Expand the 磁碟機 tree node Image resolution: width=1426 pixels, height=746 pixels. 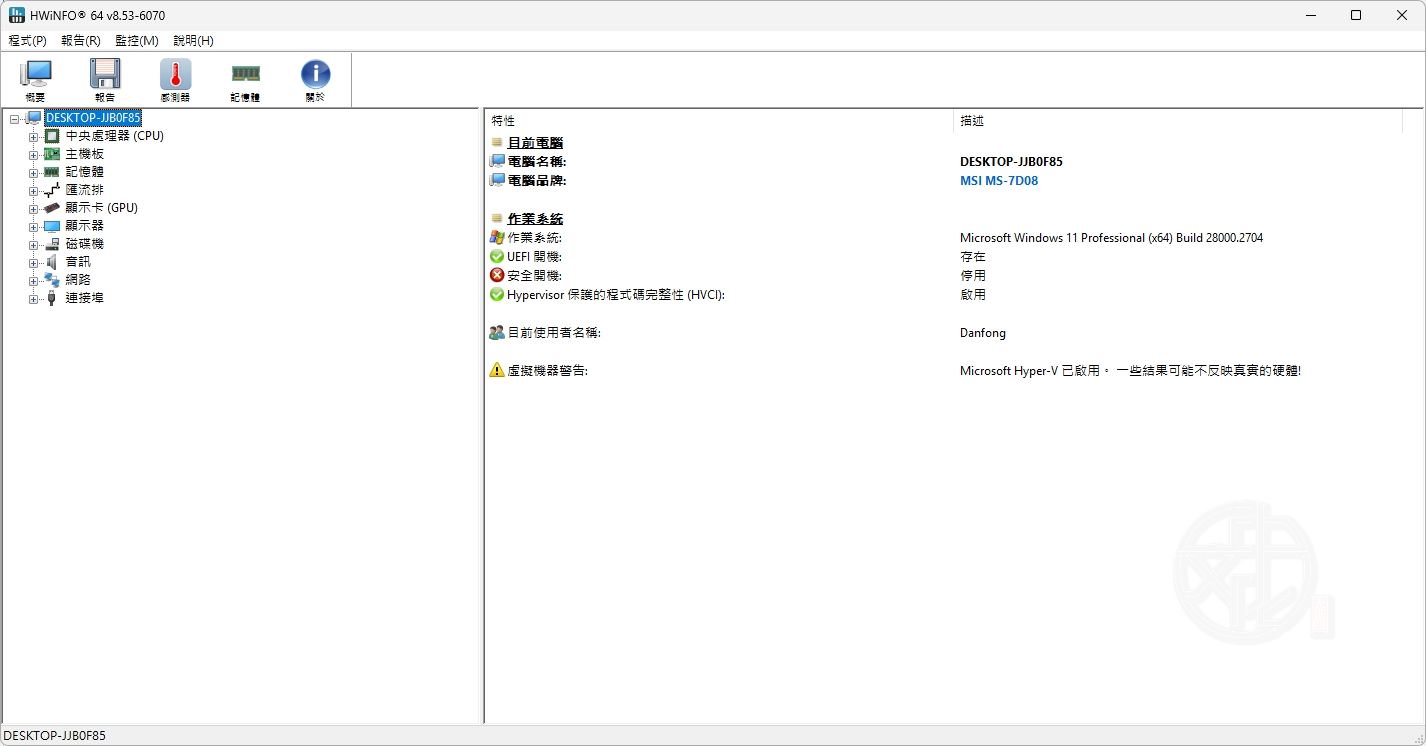[x=33, y=245]
